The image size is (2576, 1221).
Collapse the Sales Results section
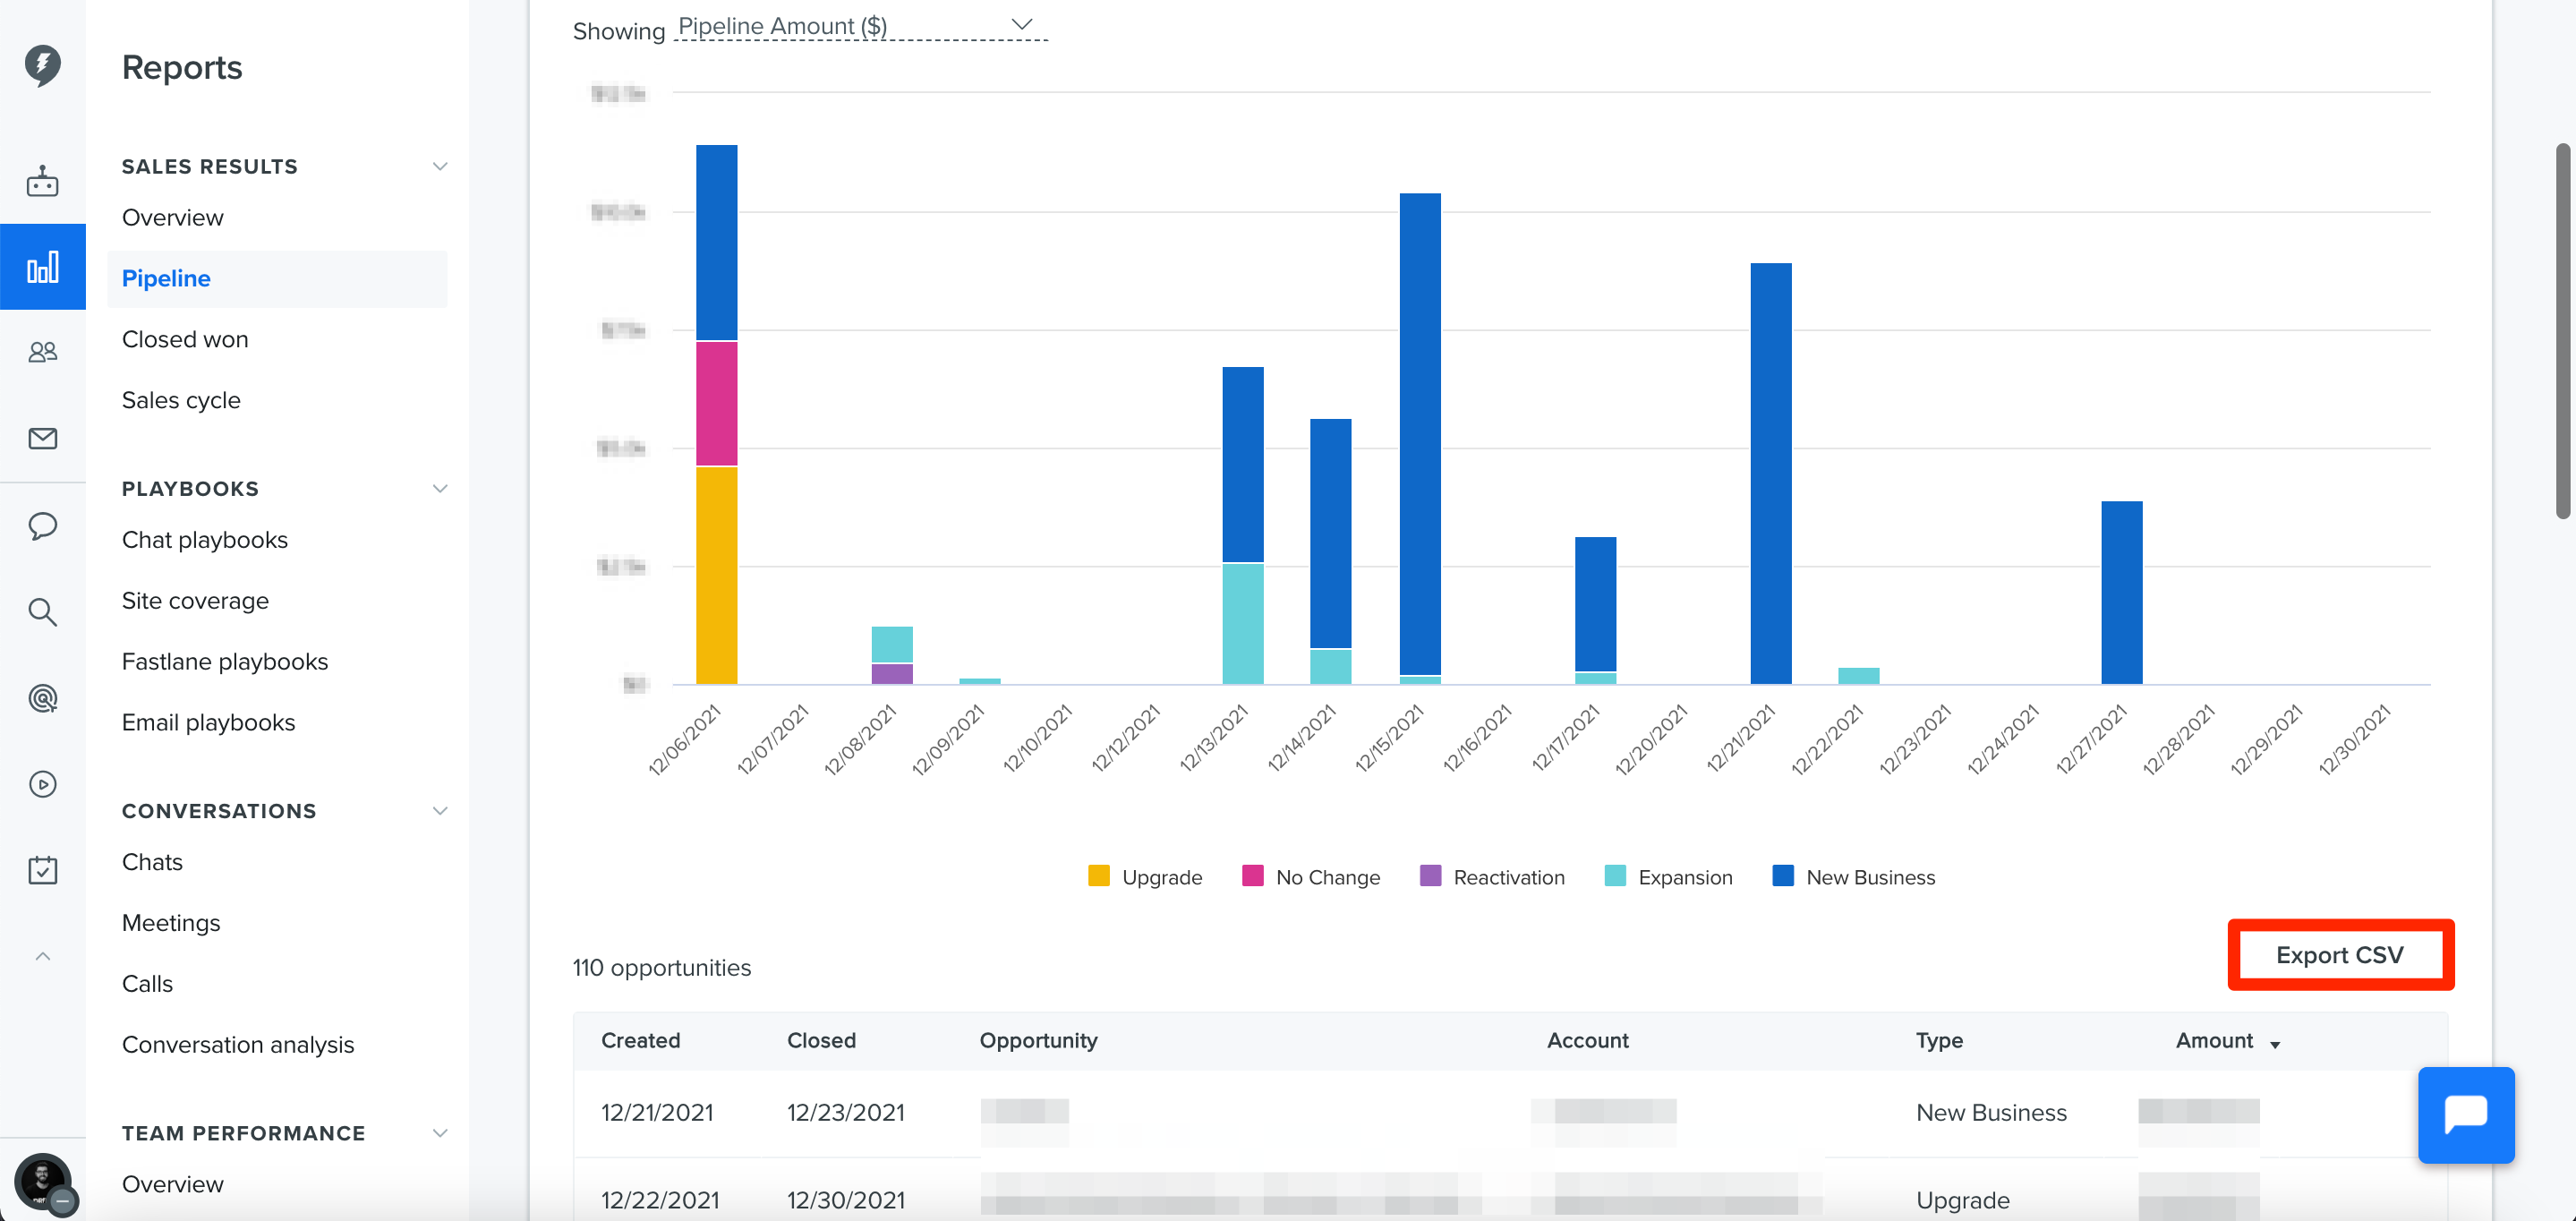[x=439, y=166]
